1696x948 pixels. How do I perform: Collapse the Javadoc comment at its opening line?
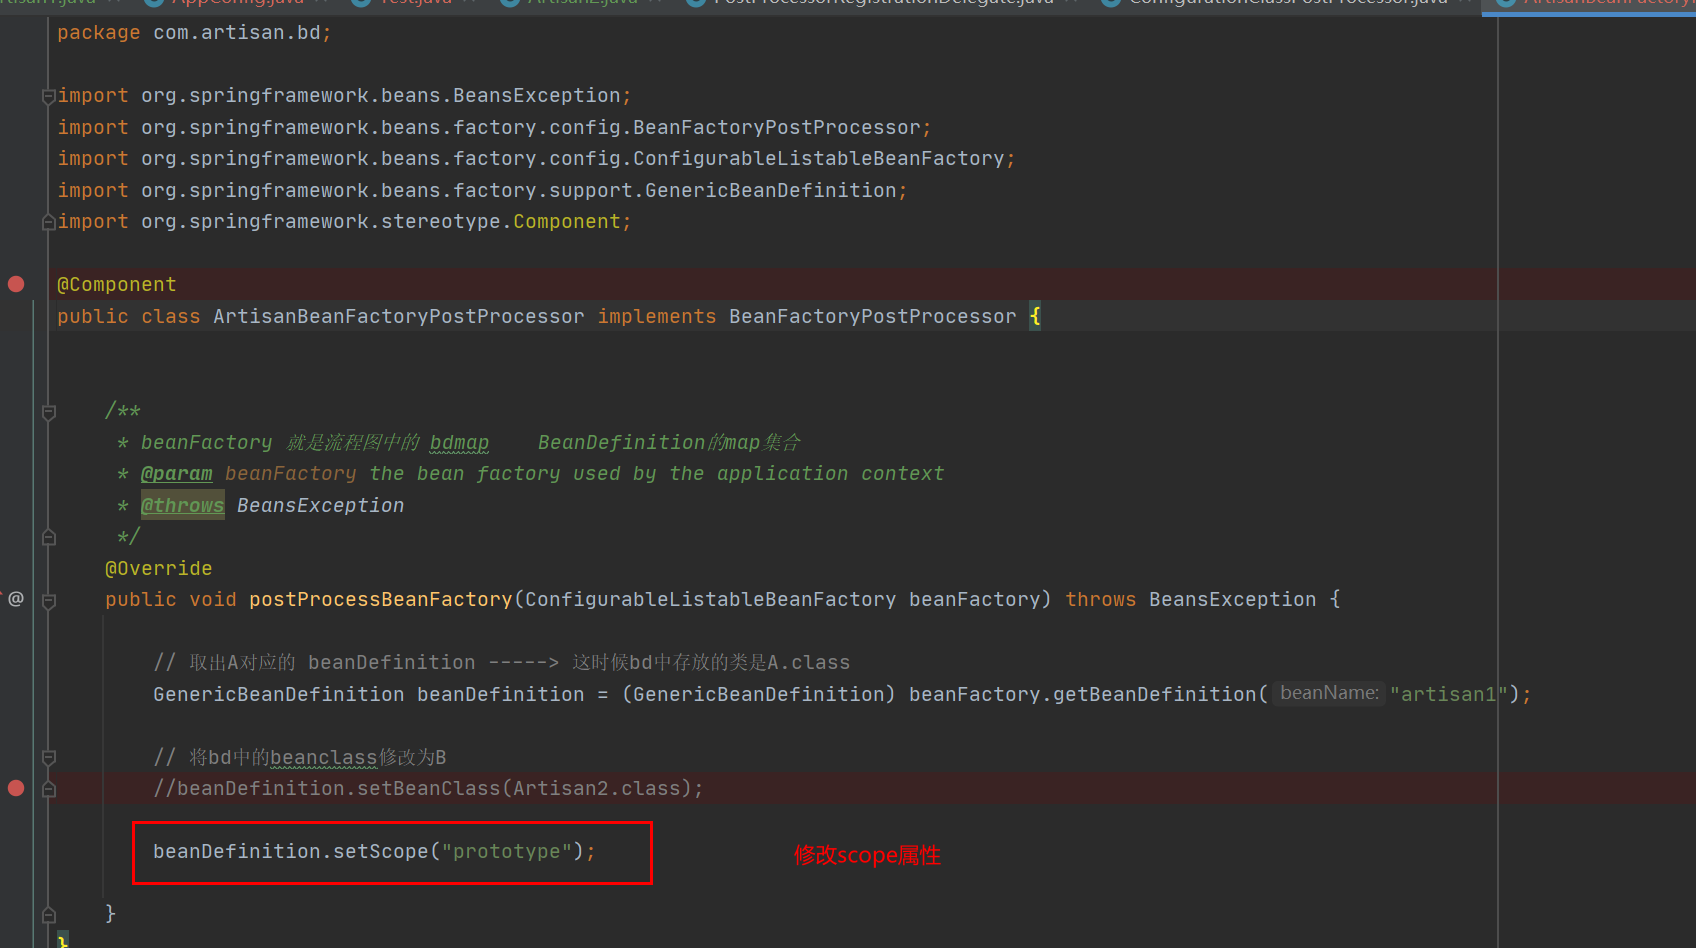point(48,411)
